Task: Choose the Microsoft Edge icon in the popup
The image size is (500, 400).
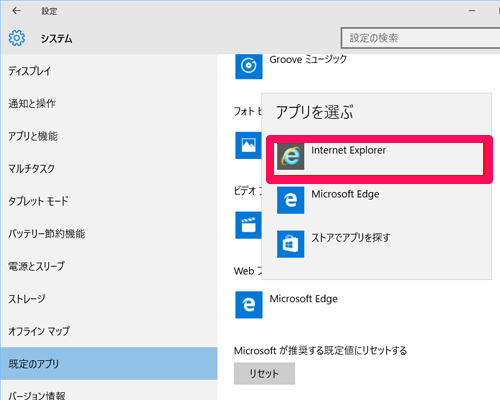Action: [x=291, y=200]
